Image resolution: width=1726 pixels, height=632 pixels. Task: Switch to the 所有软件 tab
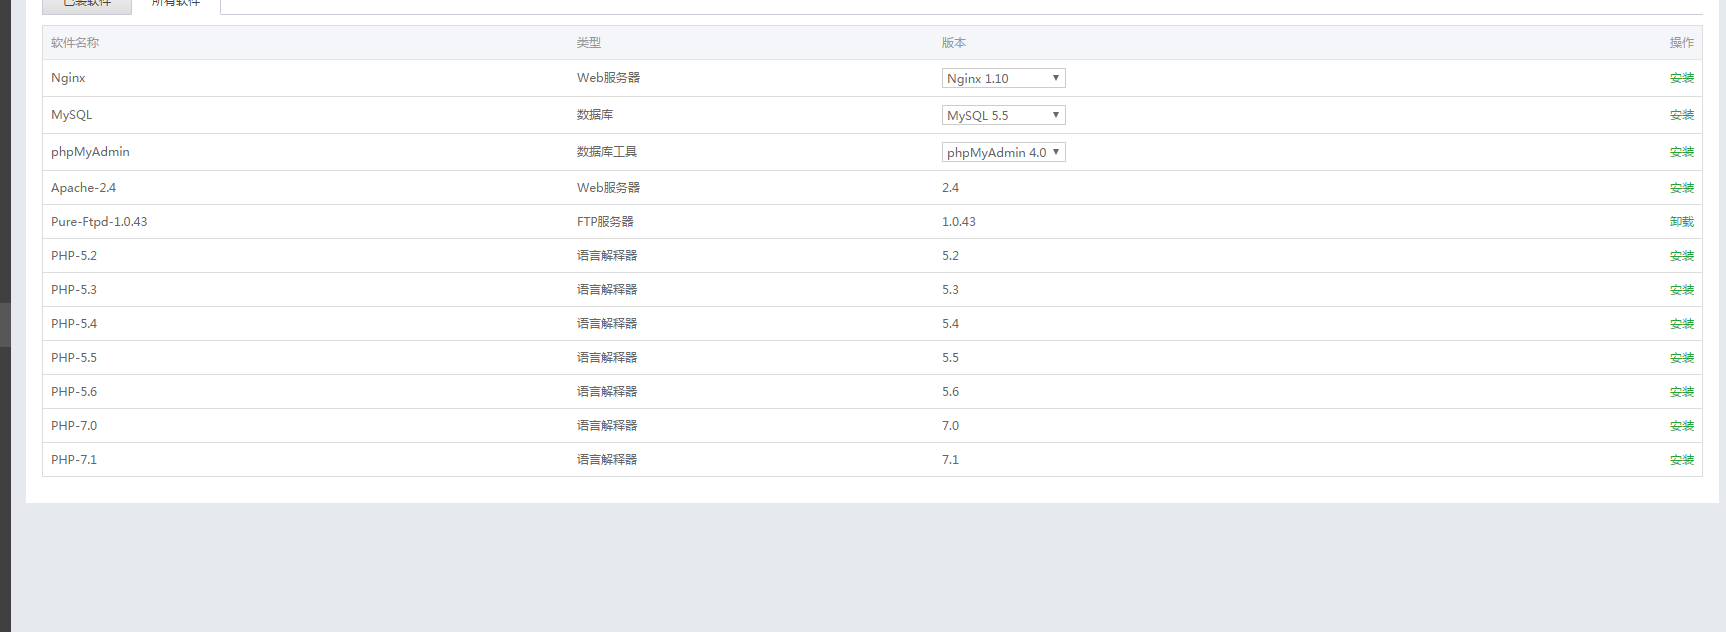tap(176, 4)
